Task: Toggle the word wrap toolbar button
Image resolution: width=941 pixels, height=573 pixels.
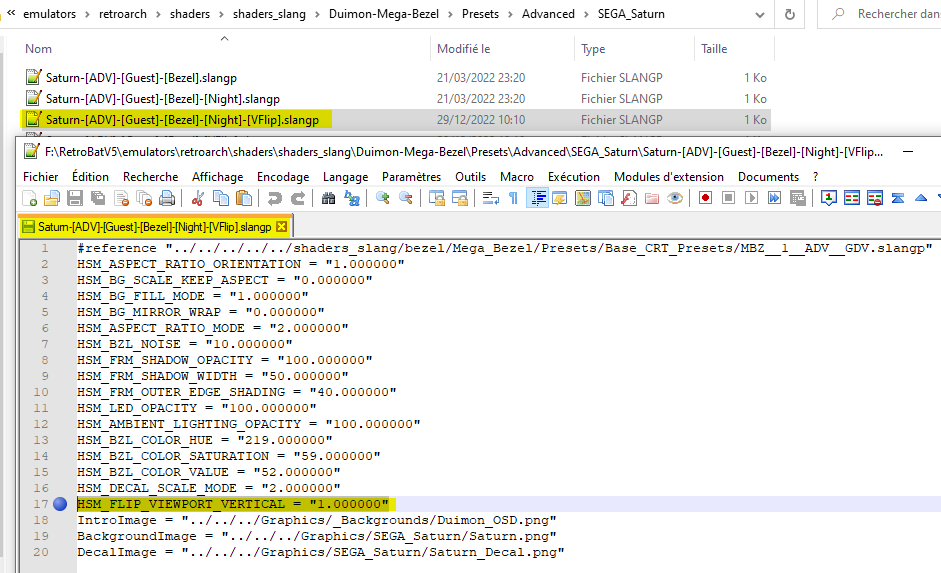Action: pos(490,198)
